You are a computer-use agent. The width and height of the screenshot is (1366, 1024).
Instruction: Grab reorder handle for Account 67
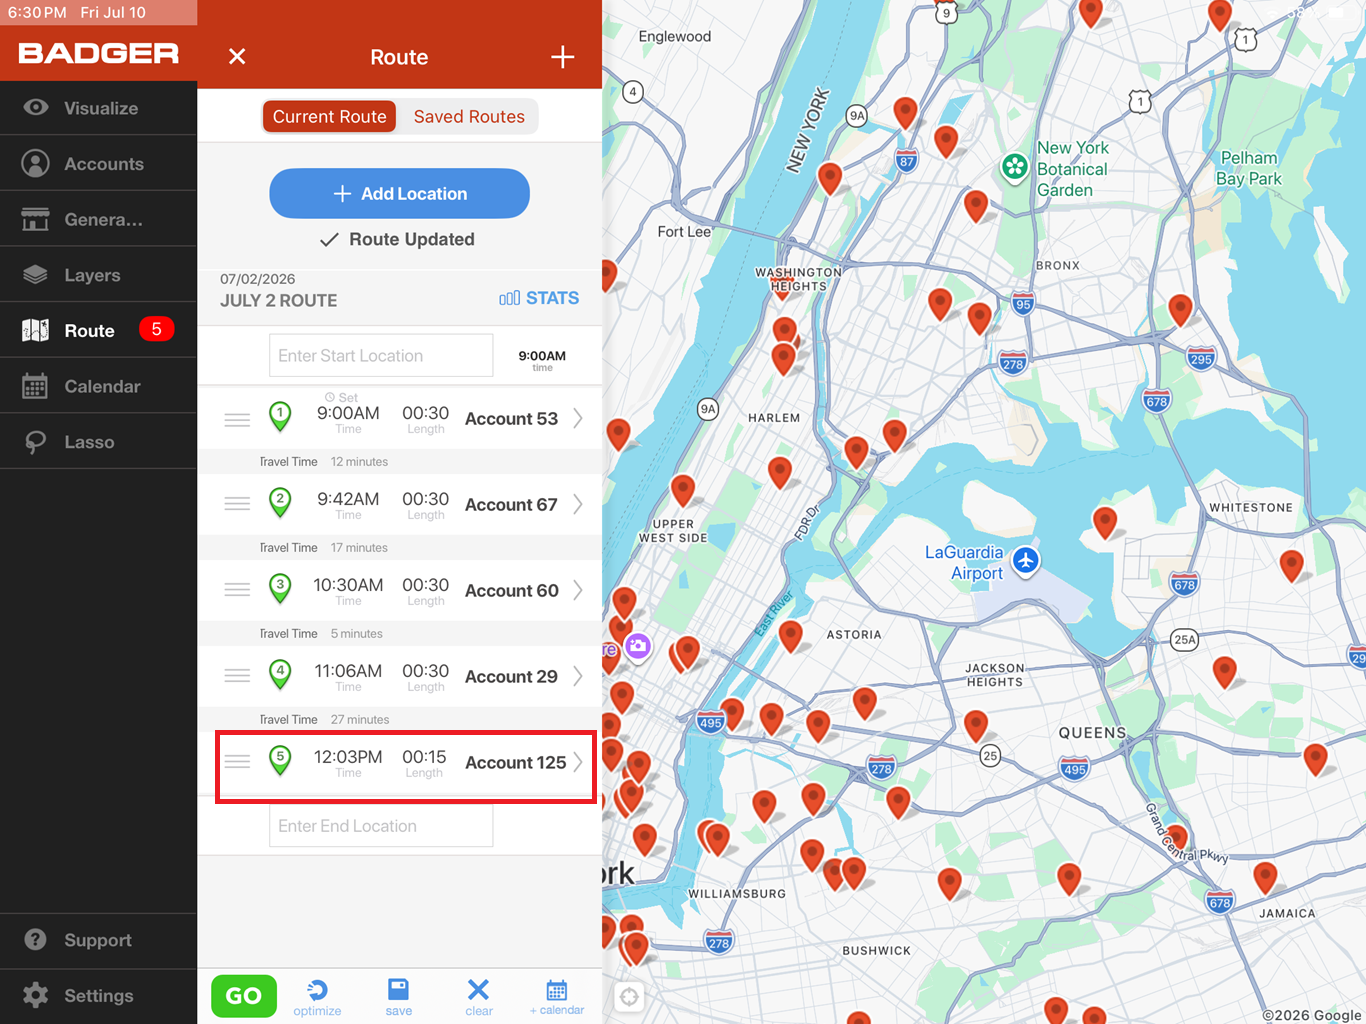[x=237, y=505]
